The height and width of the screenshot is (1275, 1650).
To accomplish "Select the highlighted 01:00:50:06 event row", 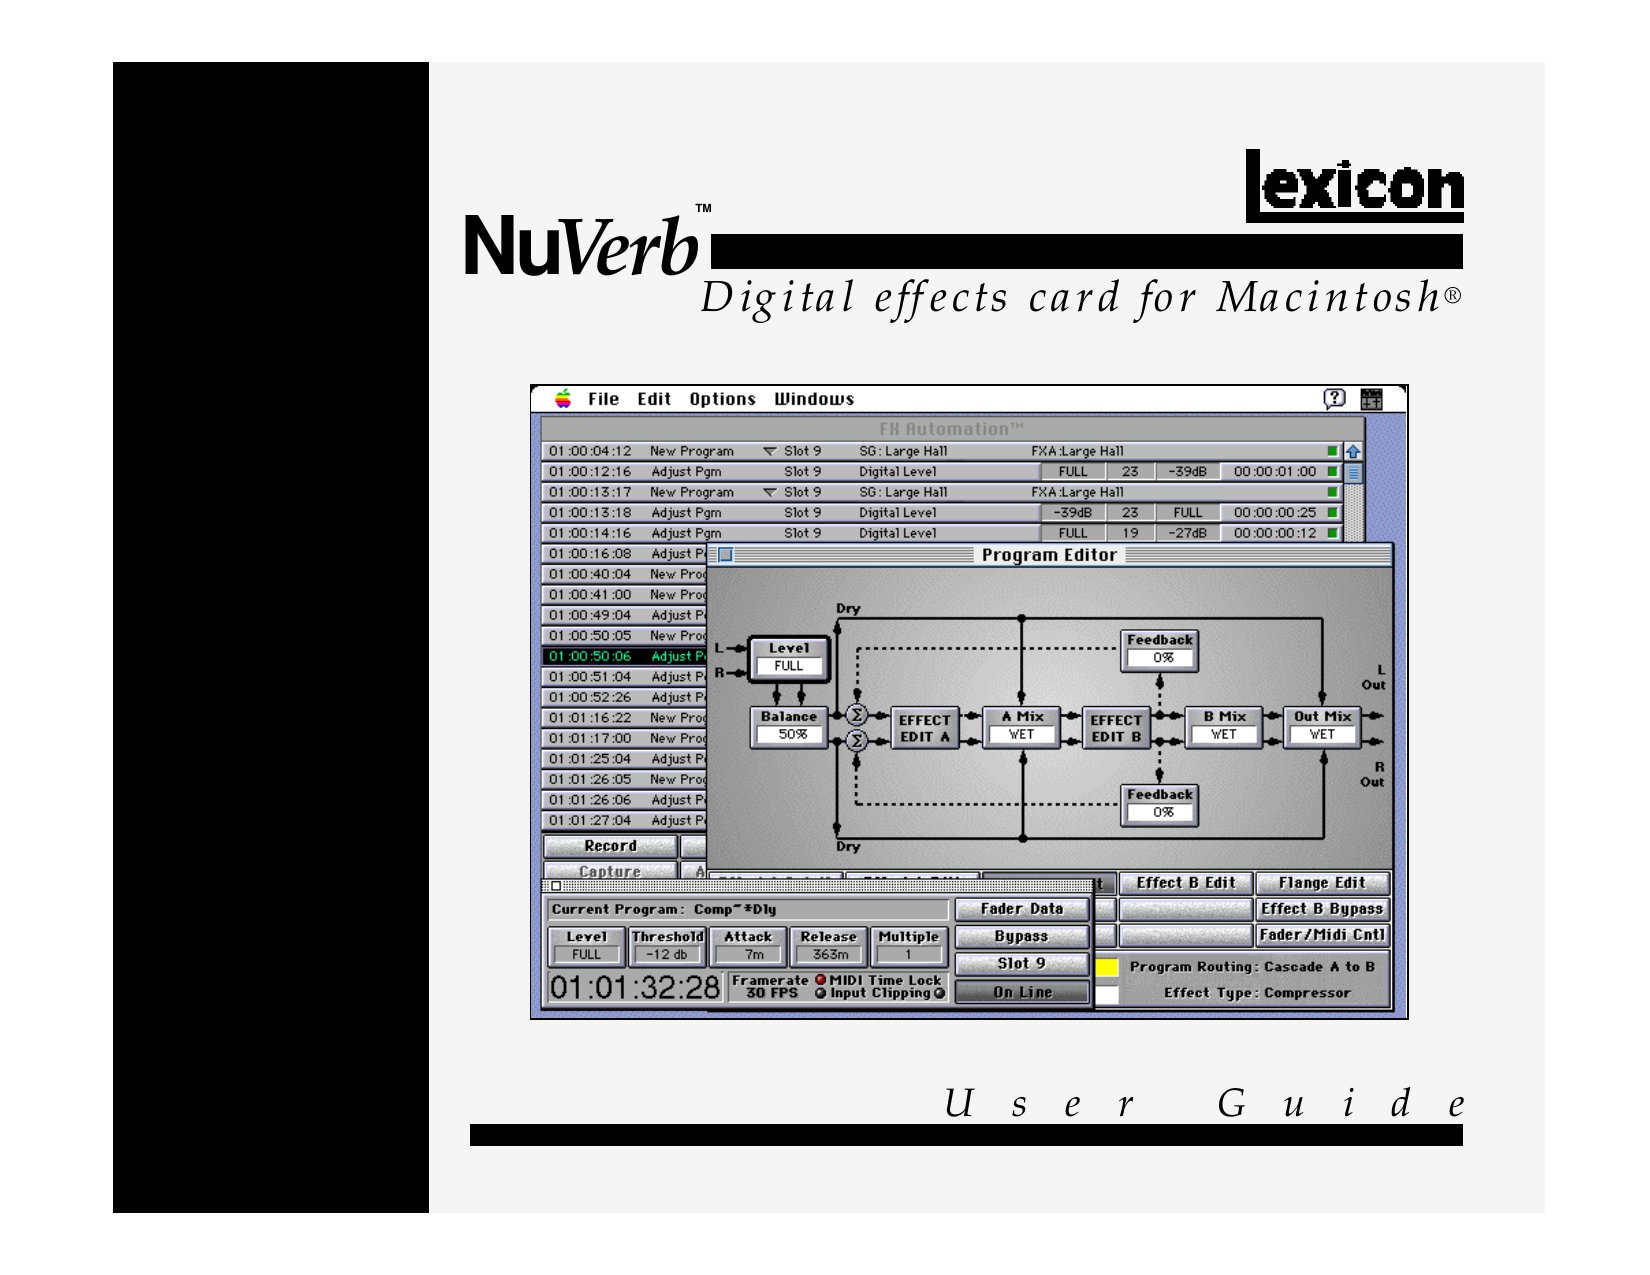I will (x=624, y=656).
